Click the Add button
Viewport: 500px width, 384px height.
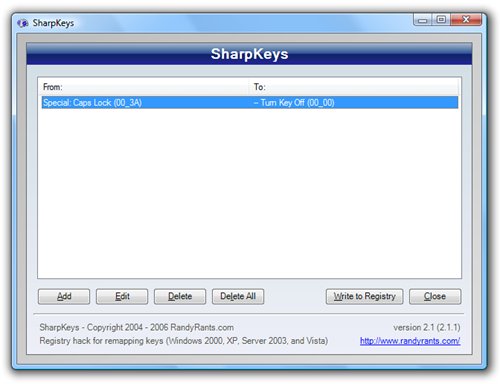[64, 296]
